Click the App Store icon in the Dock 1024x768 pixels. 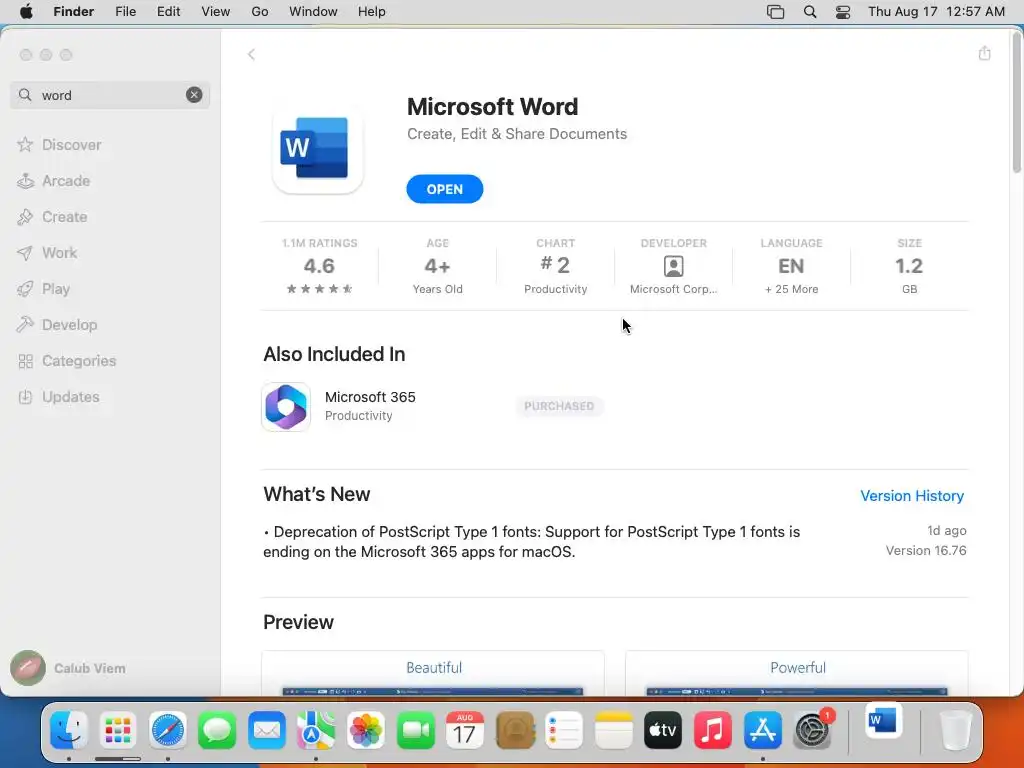pyautogui.click(x=762, y=730)
